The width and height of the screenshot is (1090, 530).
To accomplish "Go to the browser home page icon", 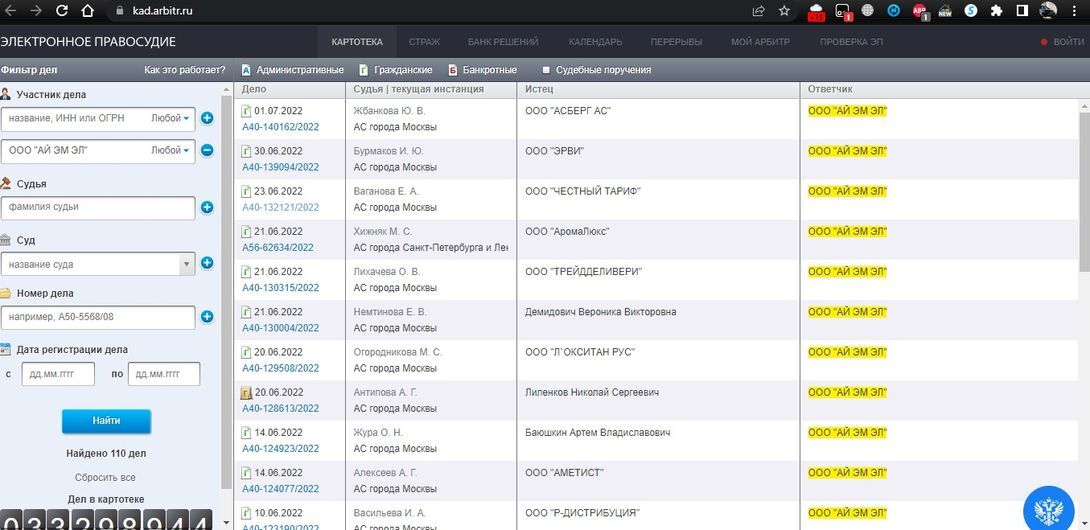I will coord(88,11).
